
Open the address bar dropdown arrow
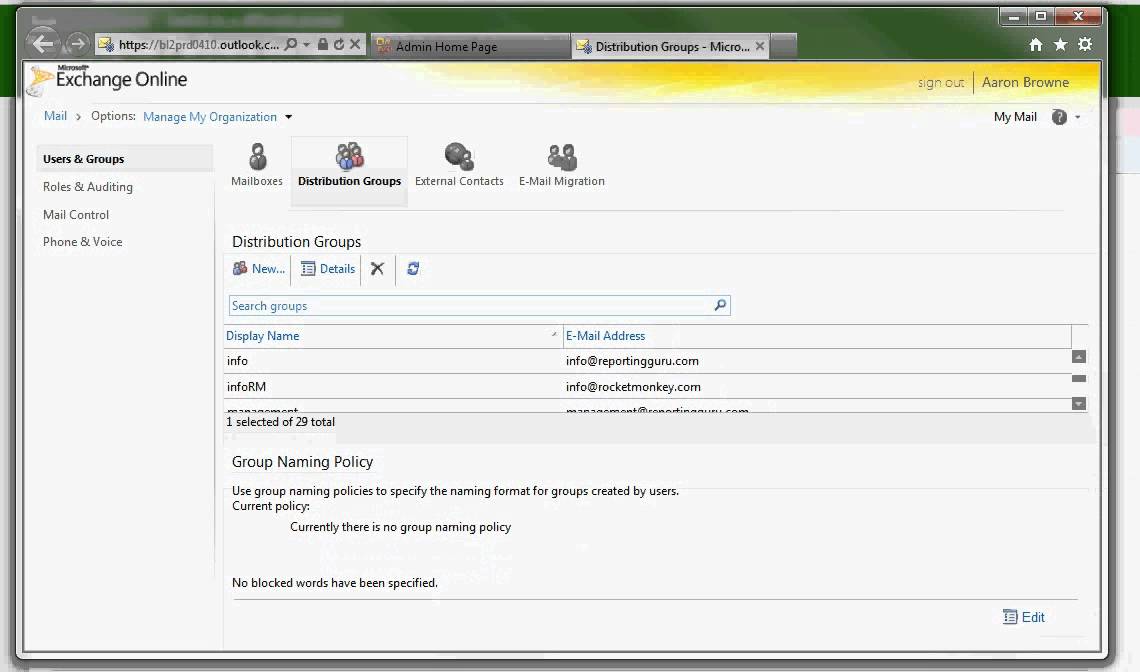pos(306,45)
